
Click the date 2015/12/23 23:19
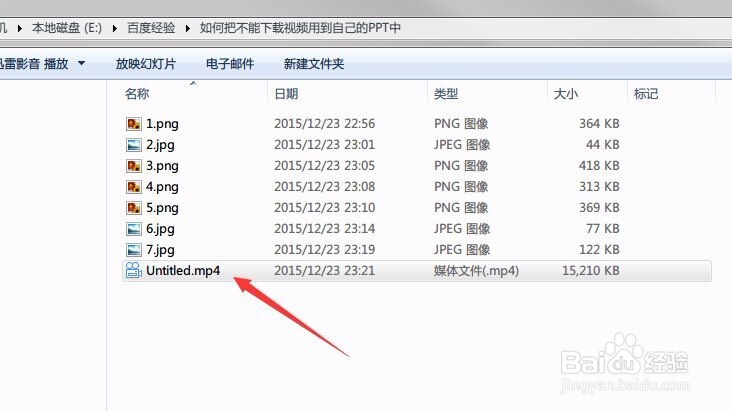pos(324,250)
